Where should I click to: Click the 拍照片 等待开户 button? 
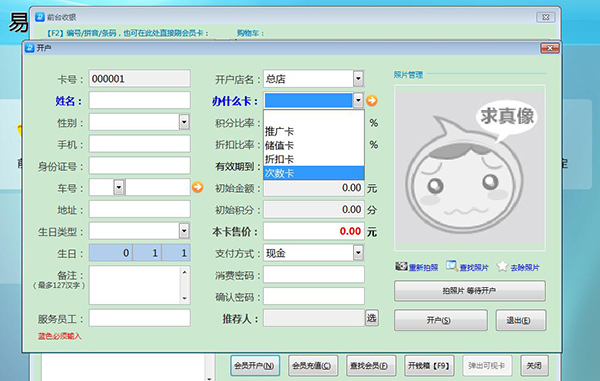coord(470,291)
